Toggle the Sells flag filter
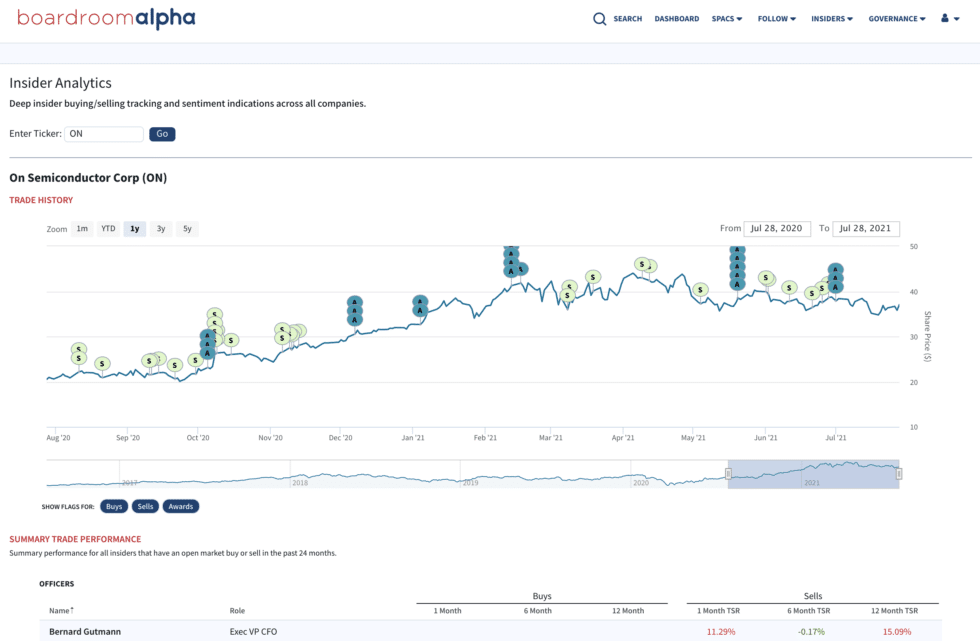This screenshot has height=641, width=980. [x=145, y=506]
